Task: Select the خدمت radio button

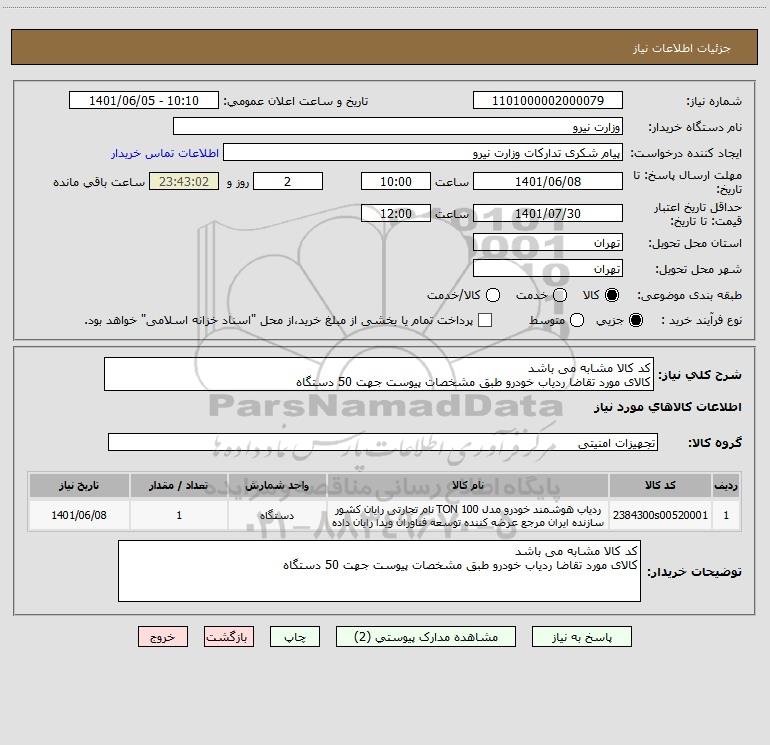Action: 560,295
